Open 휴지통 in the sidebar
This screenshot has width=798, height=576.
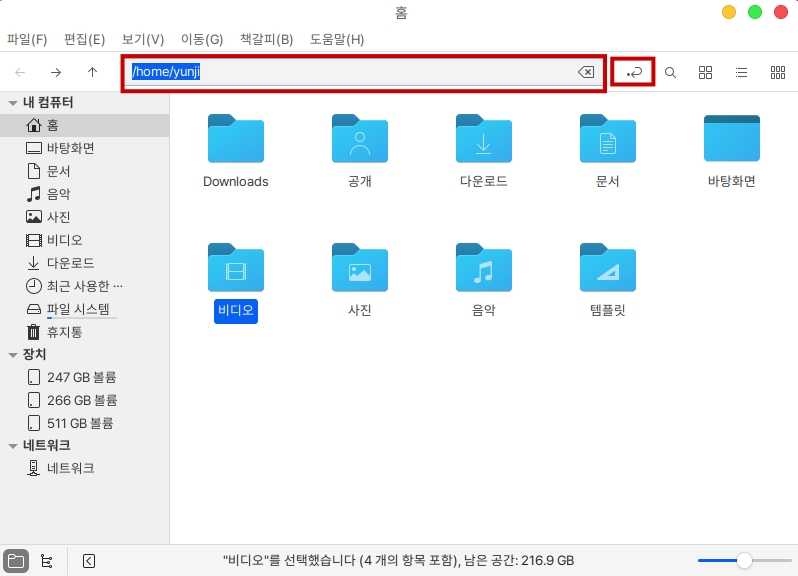tap(64, 332)
